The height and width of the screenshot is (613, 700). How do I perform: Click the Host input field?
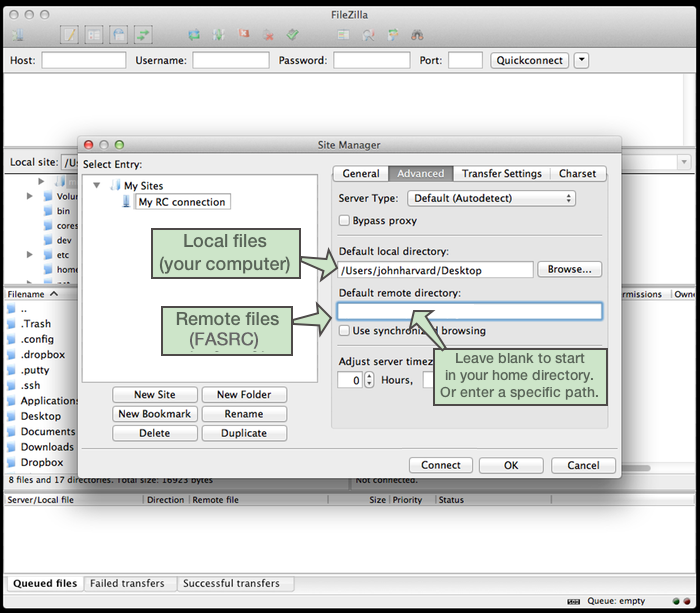[x=83, y=60]
